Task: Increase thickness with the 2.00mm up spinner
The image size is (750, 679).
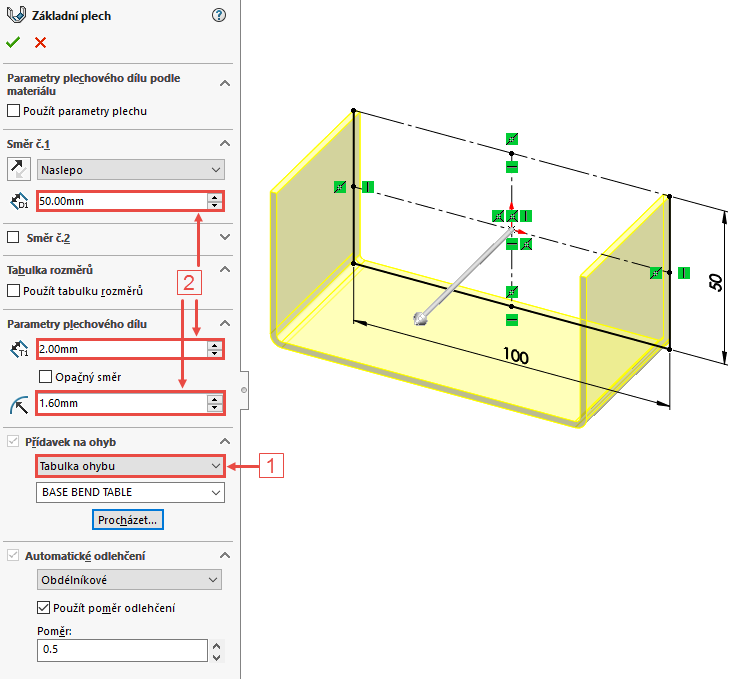Action: click(215, 345)
